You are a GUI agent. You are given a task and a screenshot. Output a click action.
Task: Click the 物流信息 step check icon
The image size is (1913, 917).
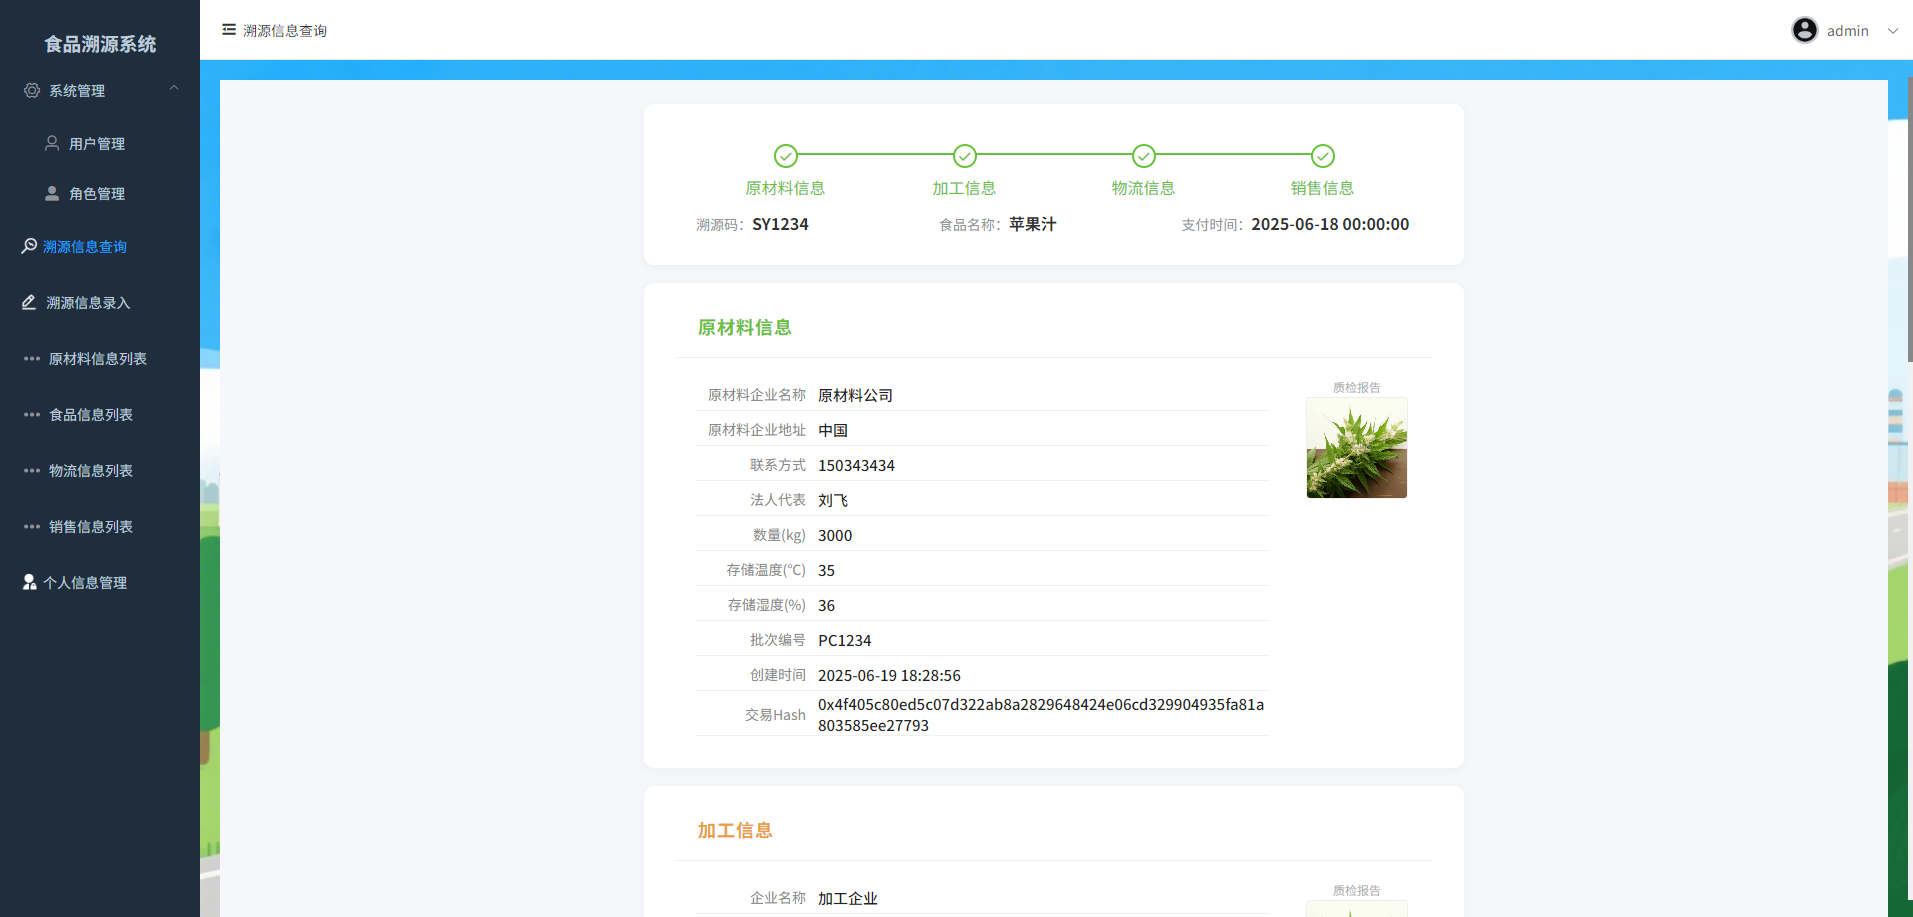[x=1144, y=156]
